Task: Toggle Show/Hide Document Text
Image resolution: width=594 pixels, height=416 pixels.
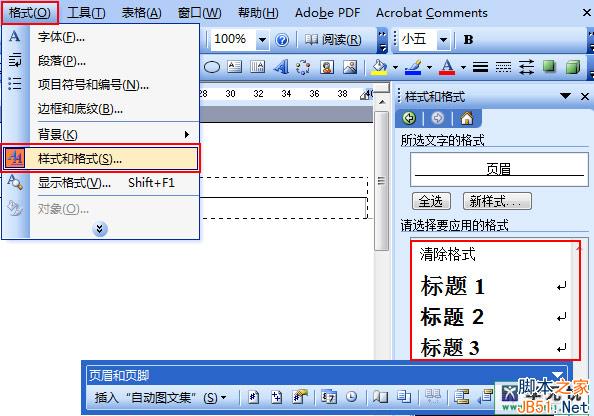Action: (403, 397)
